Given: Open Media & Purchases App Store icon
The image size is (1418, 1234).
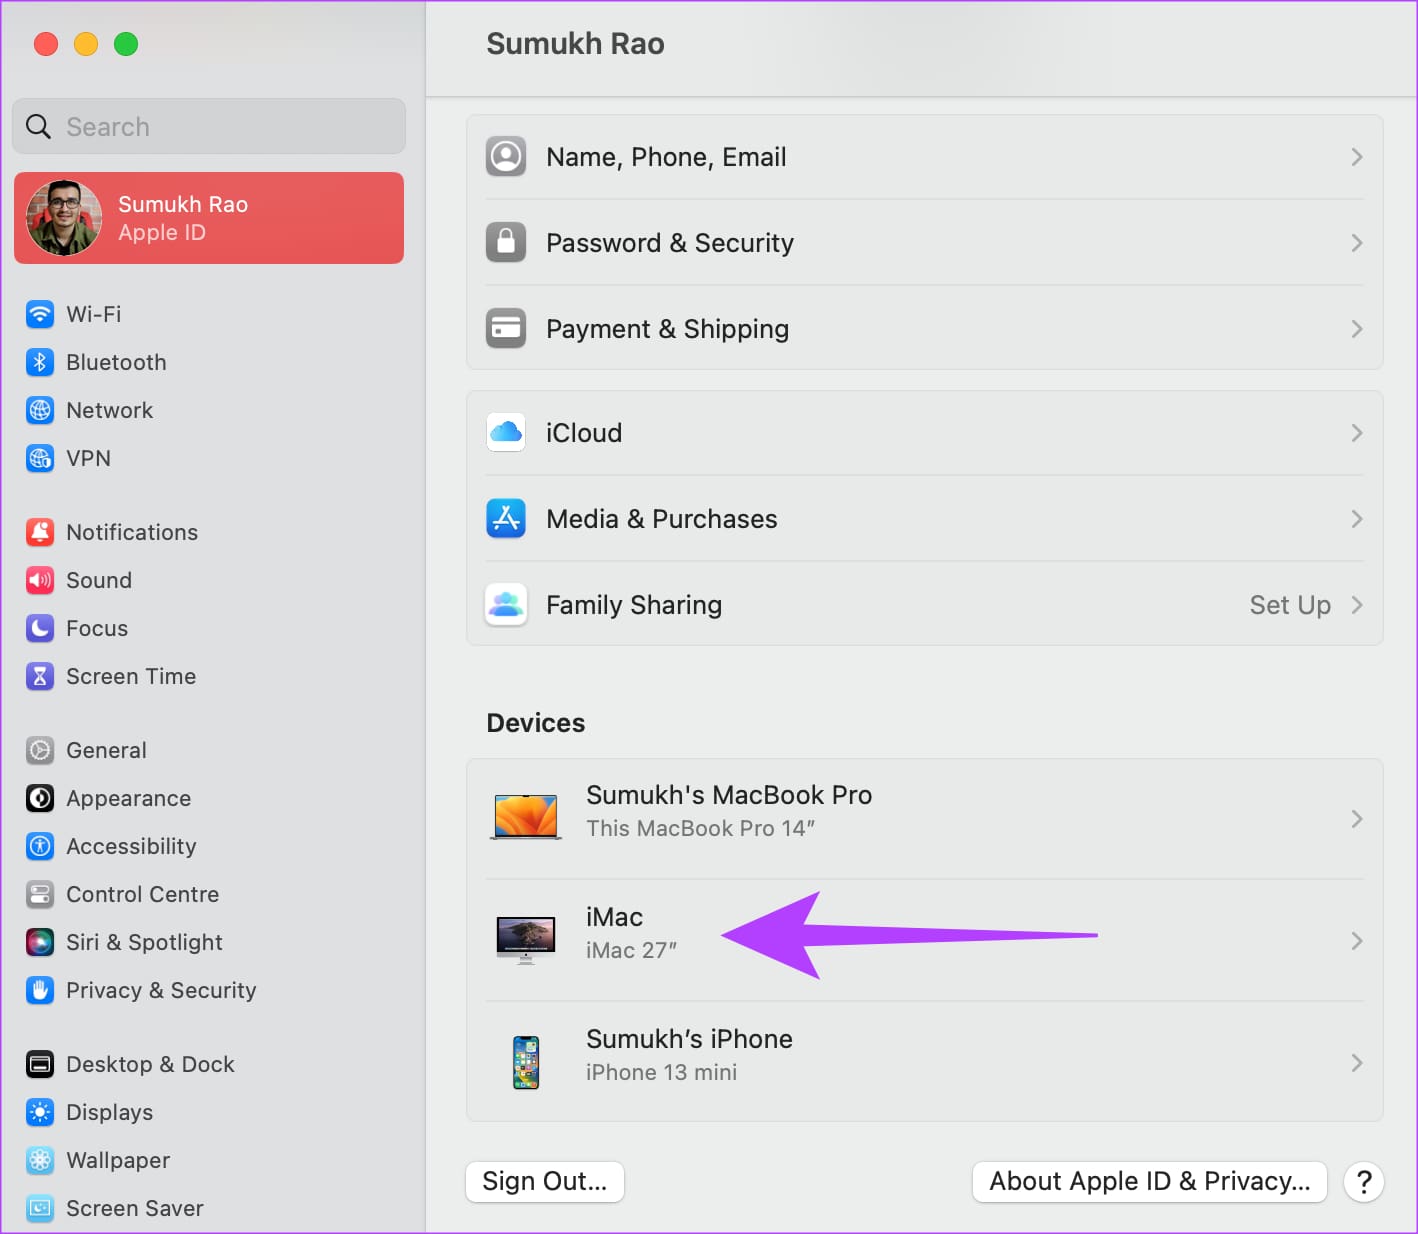Looking at the screenshot, I should point(506,519).
